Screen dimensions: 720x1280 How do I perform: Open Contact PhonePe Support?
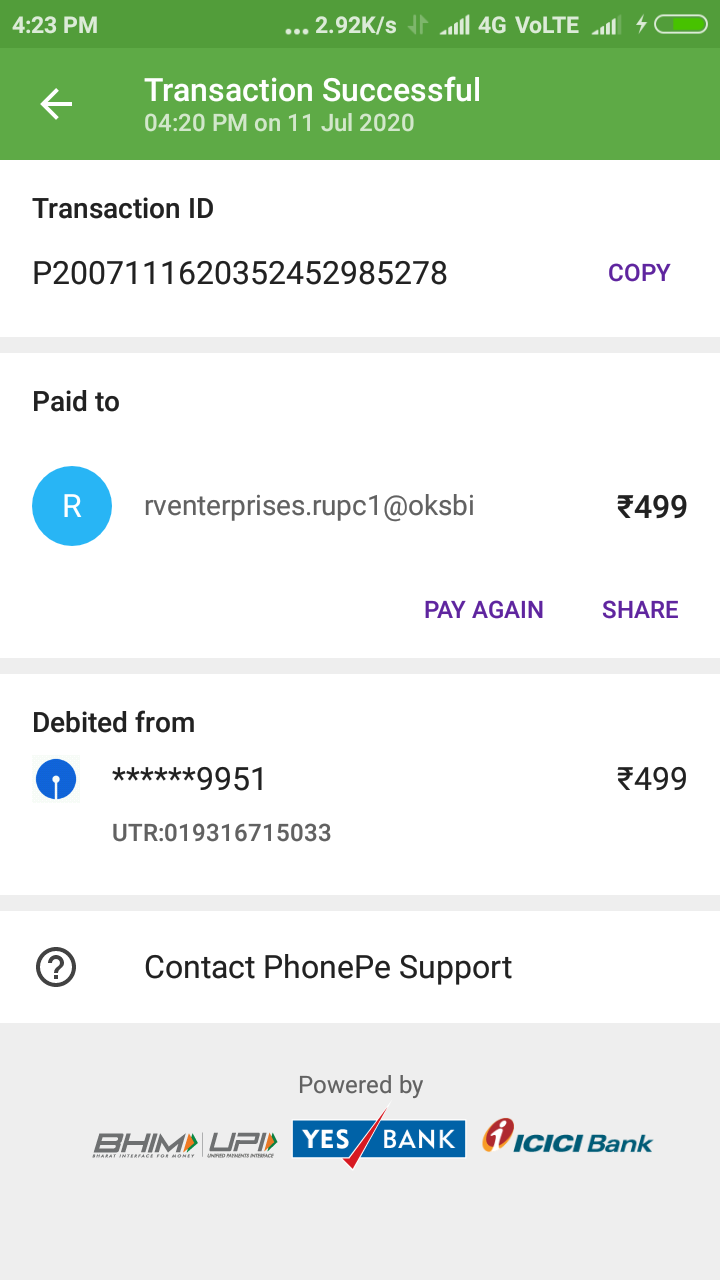pyautogui.click(x=328, y=967)
